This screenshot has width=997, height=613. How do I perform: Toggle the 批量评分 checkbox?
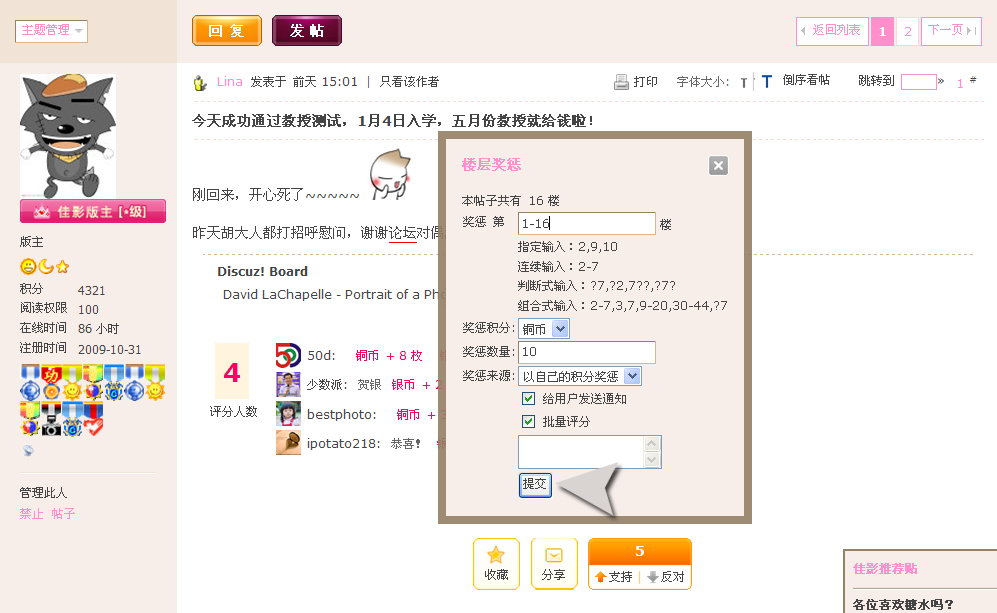point(529,421)
